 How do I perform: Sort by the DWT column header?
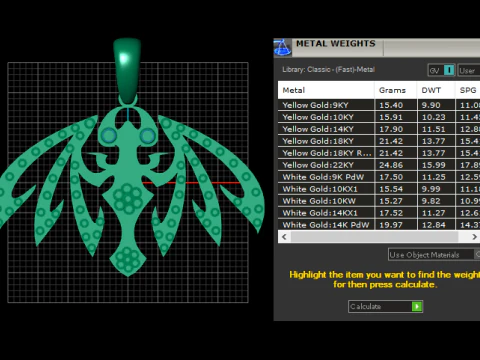[436, 90]
